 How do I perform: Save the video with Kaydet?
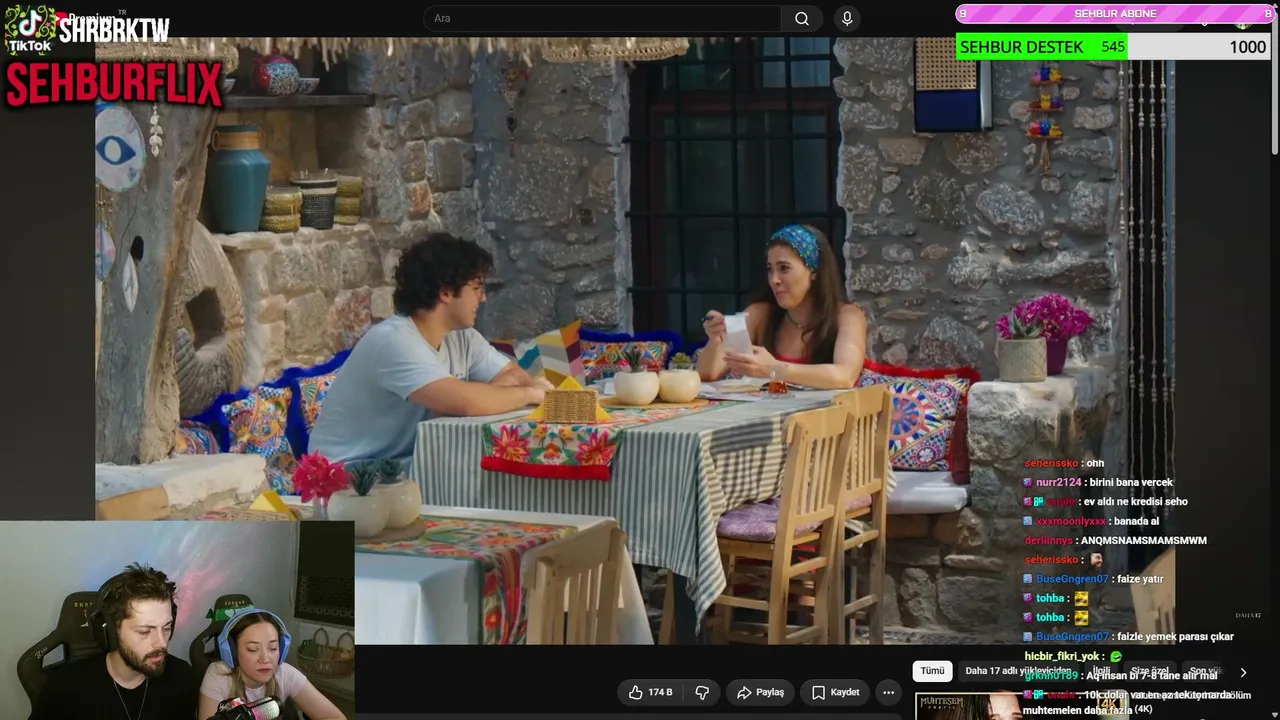836,692
